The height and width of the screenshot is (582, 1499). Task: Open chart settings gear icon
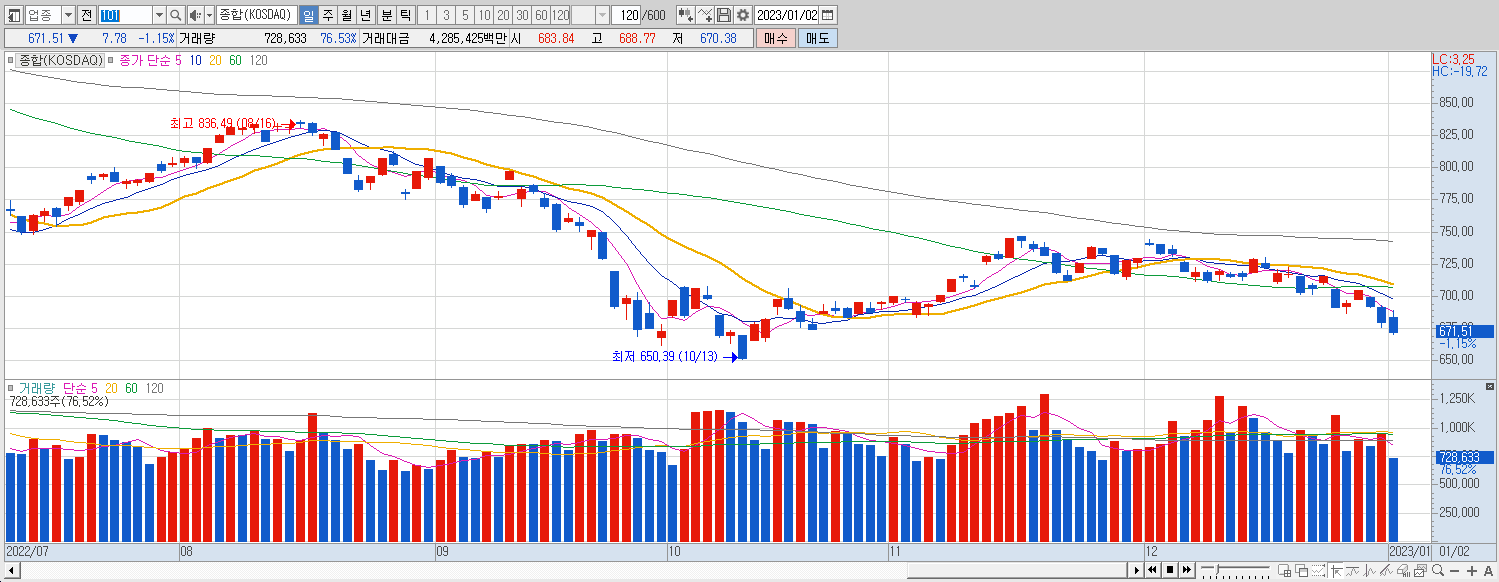743,15
